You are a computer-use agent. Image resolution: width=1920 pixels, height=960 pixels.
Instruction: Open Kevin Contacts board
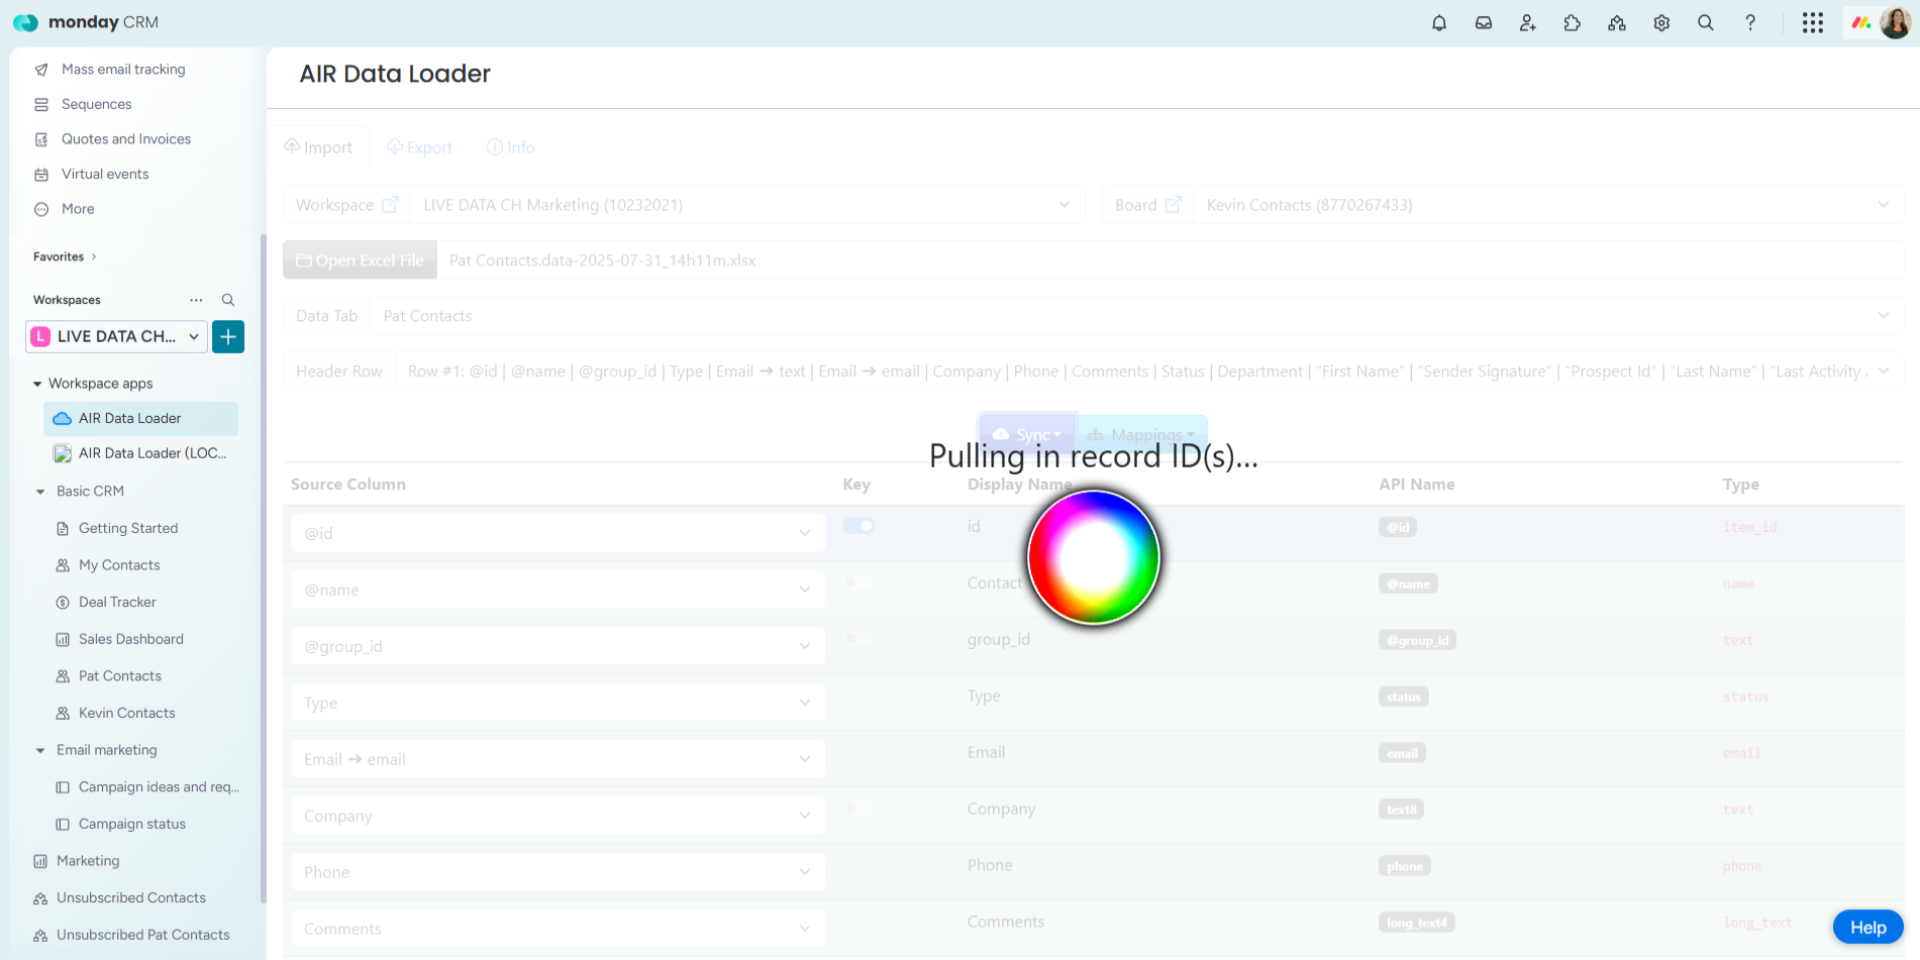tap(127, 713)
